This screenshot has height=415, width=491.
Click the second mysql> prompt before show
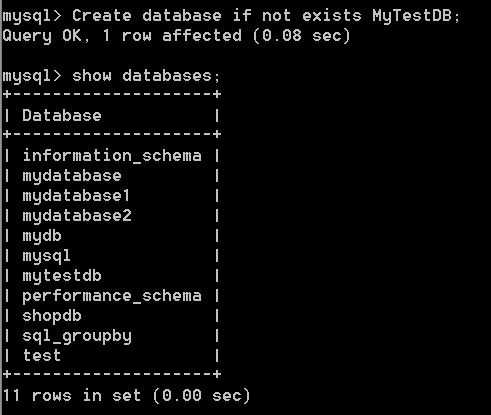[32, 76]
